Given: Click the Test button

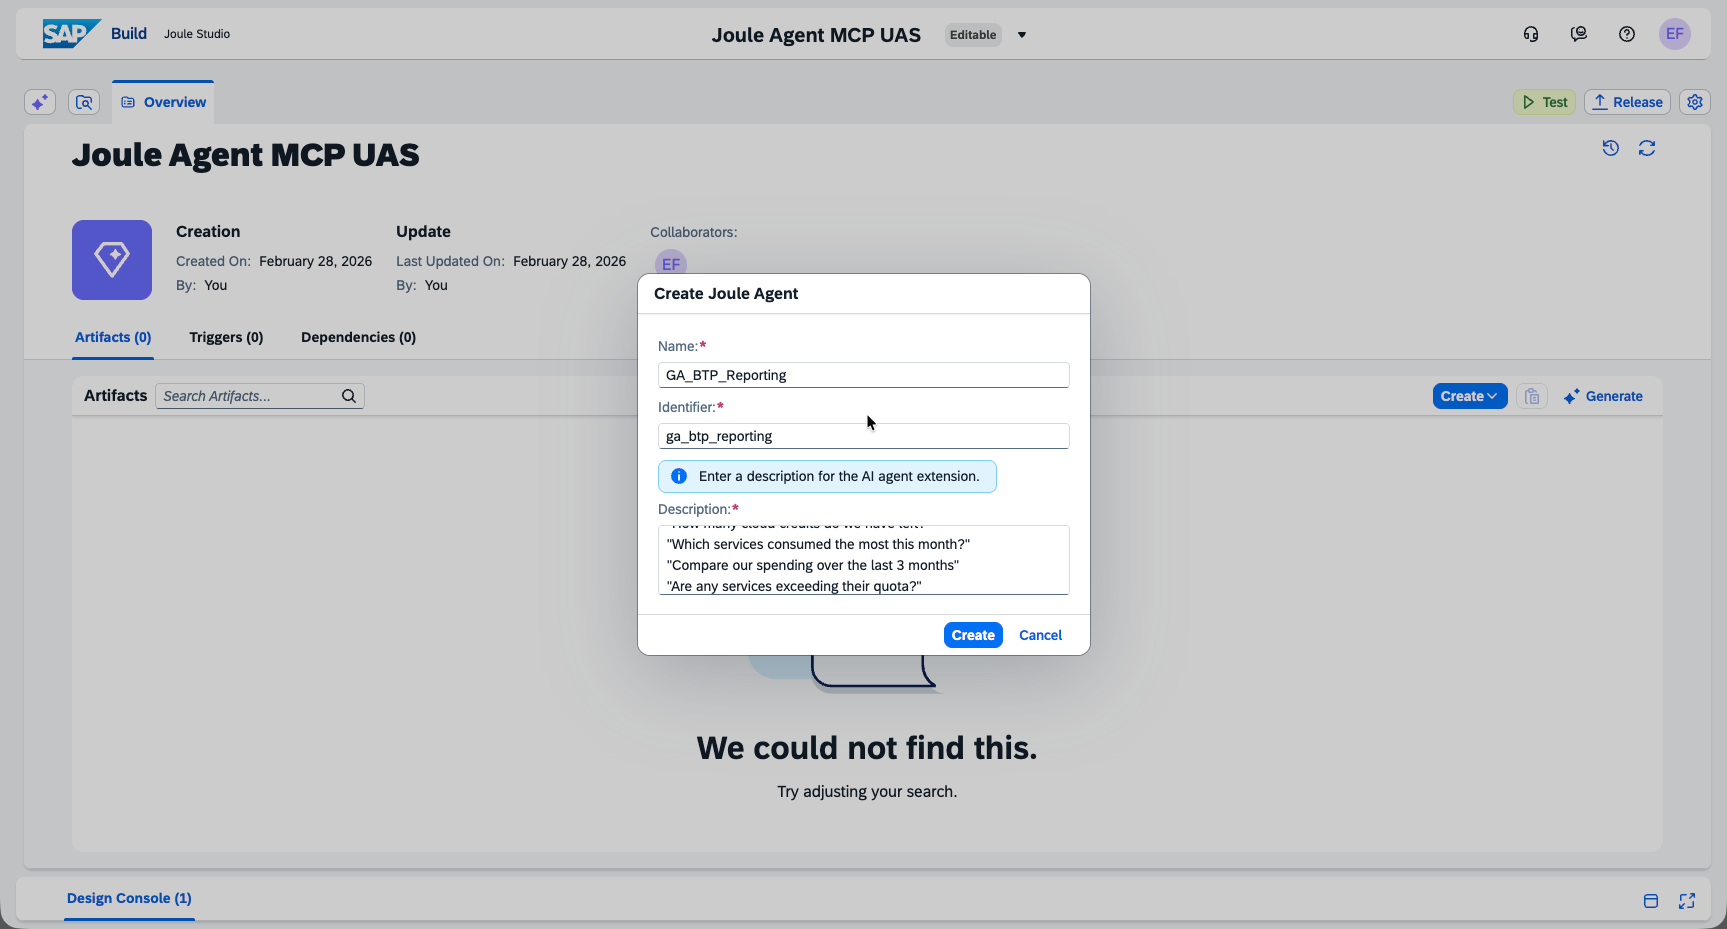Looking at the screenshot, I should click(x=1545, y=102).
